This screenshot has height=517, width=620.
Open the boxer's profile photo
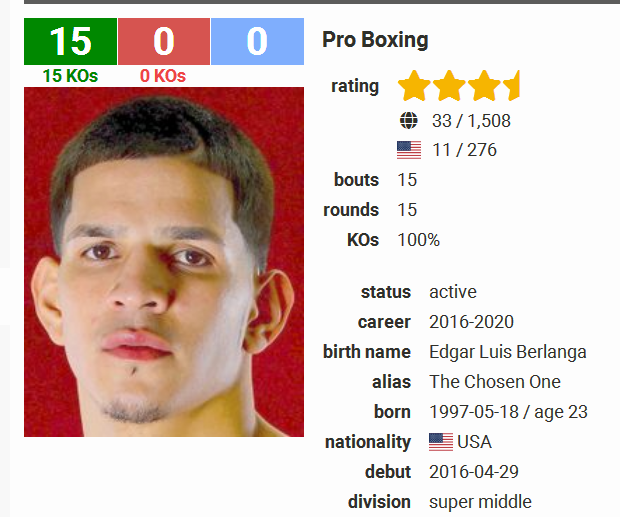point(164,262)
